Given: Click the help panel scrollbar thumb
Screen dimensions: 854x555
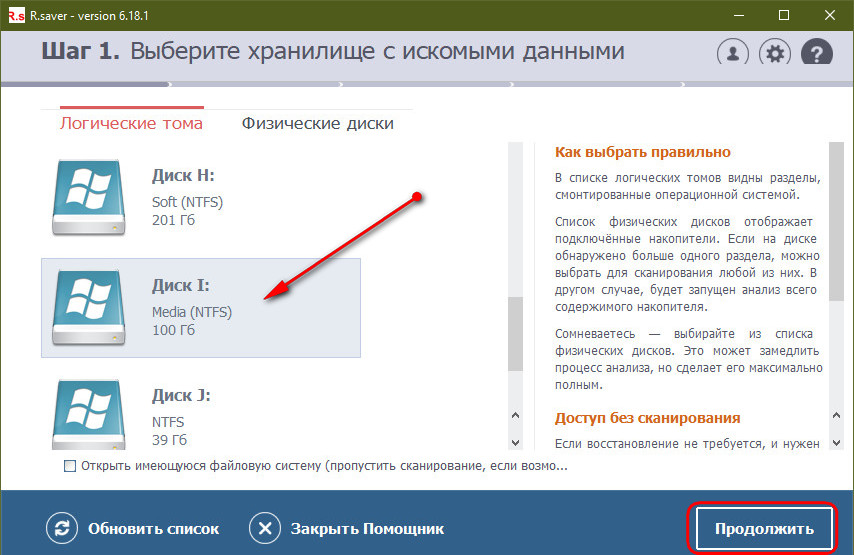Looking at the screenshot, I should [x=836, y=221].
